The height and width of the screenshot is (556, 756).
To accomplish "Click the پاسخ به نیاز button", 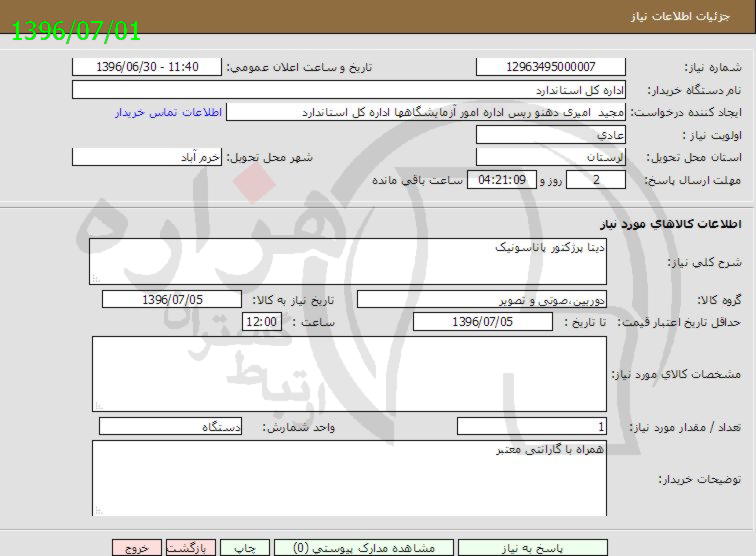I will pos(532,548).
